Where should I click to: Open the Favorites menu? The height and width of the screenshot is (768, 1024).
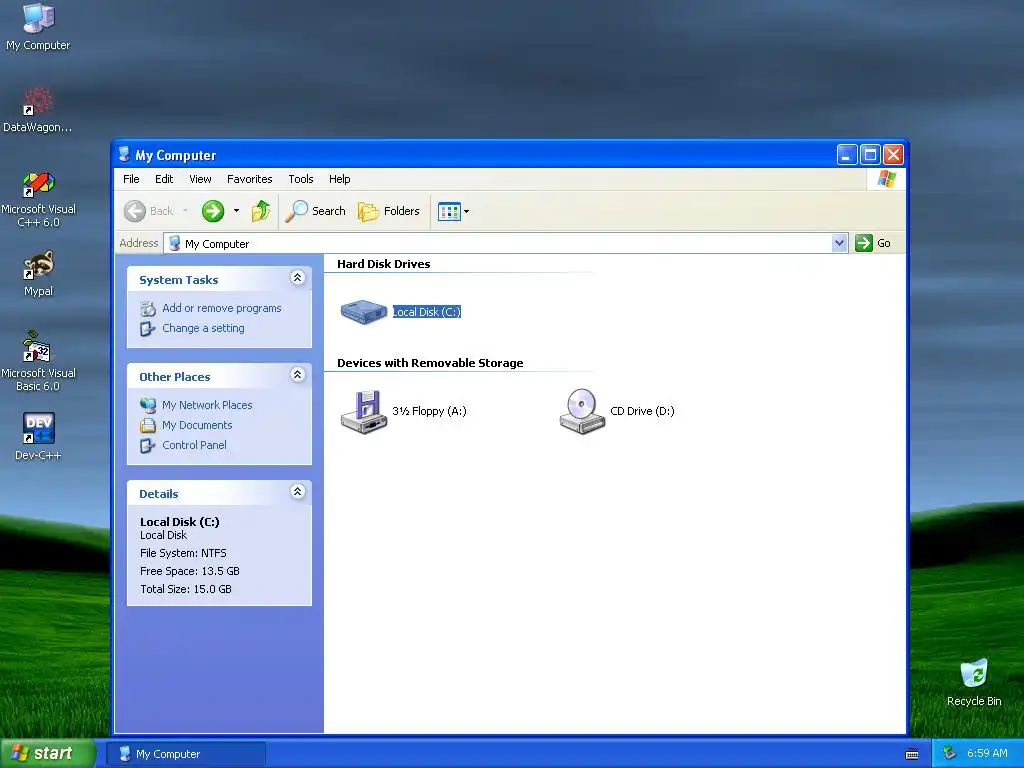(x=249, y=179)
